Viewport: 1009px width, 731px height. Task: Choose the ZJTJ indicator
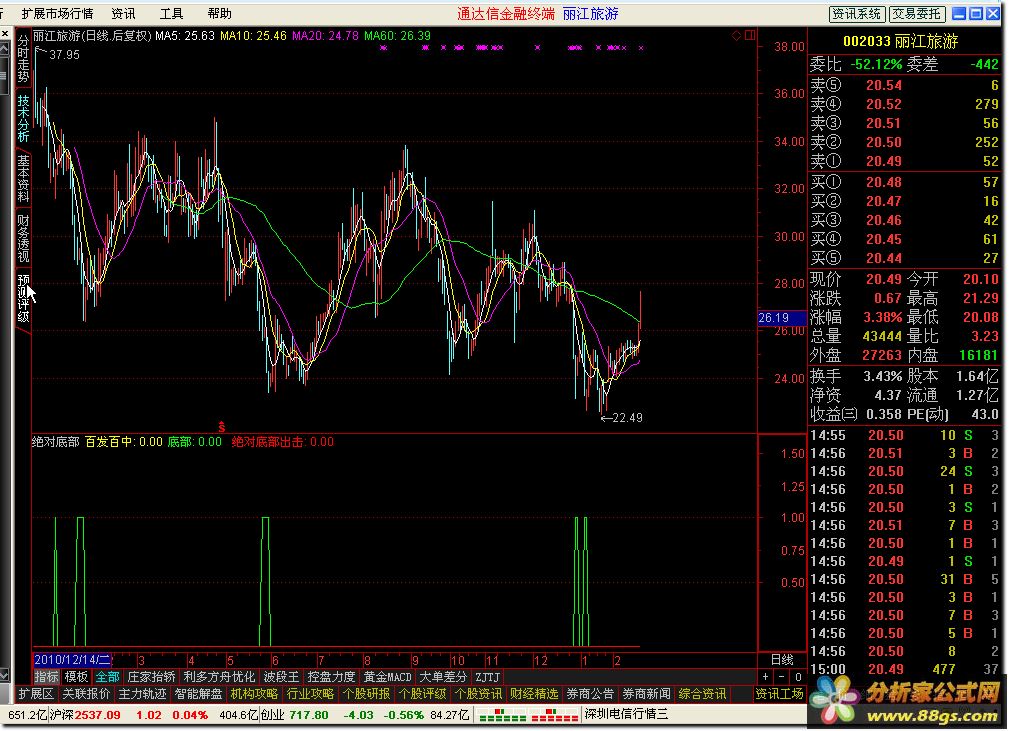tap(487, 677)
